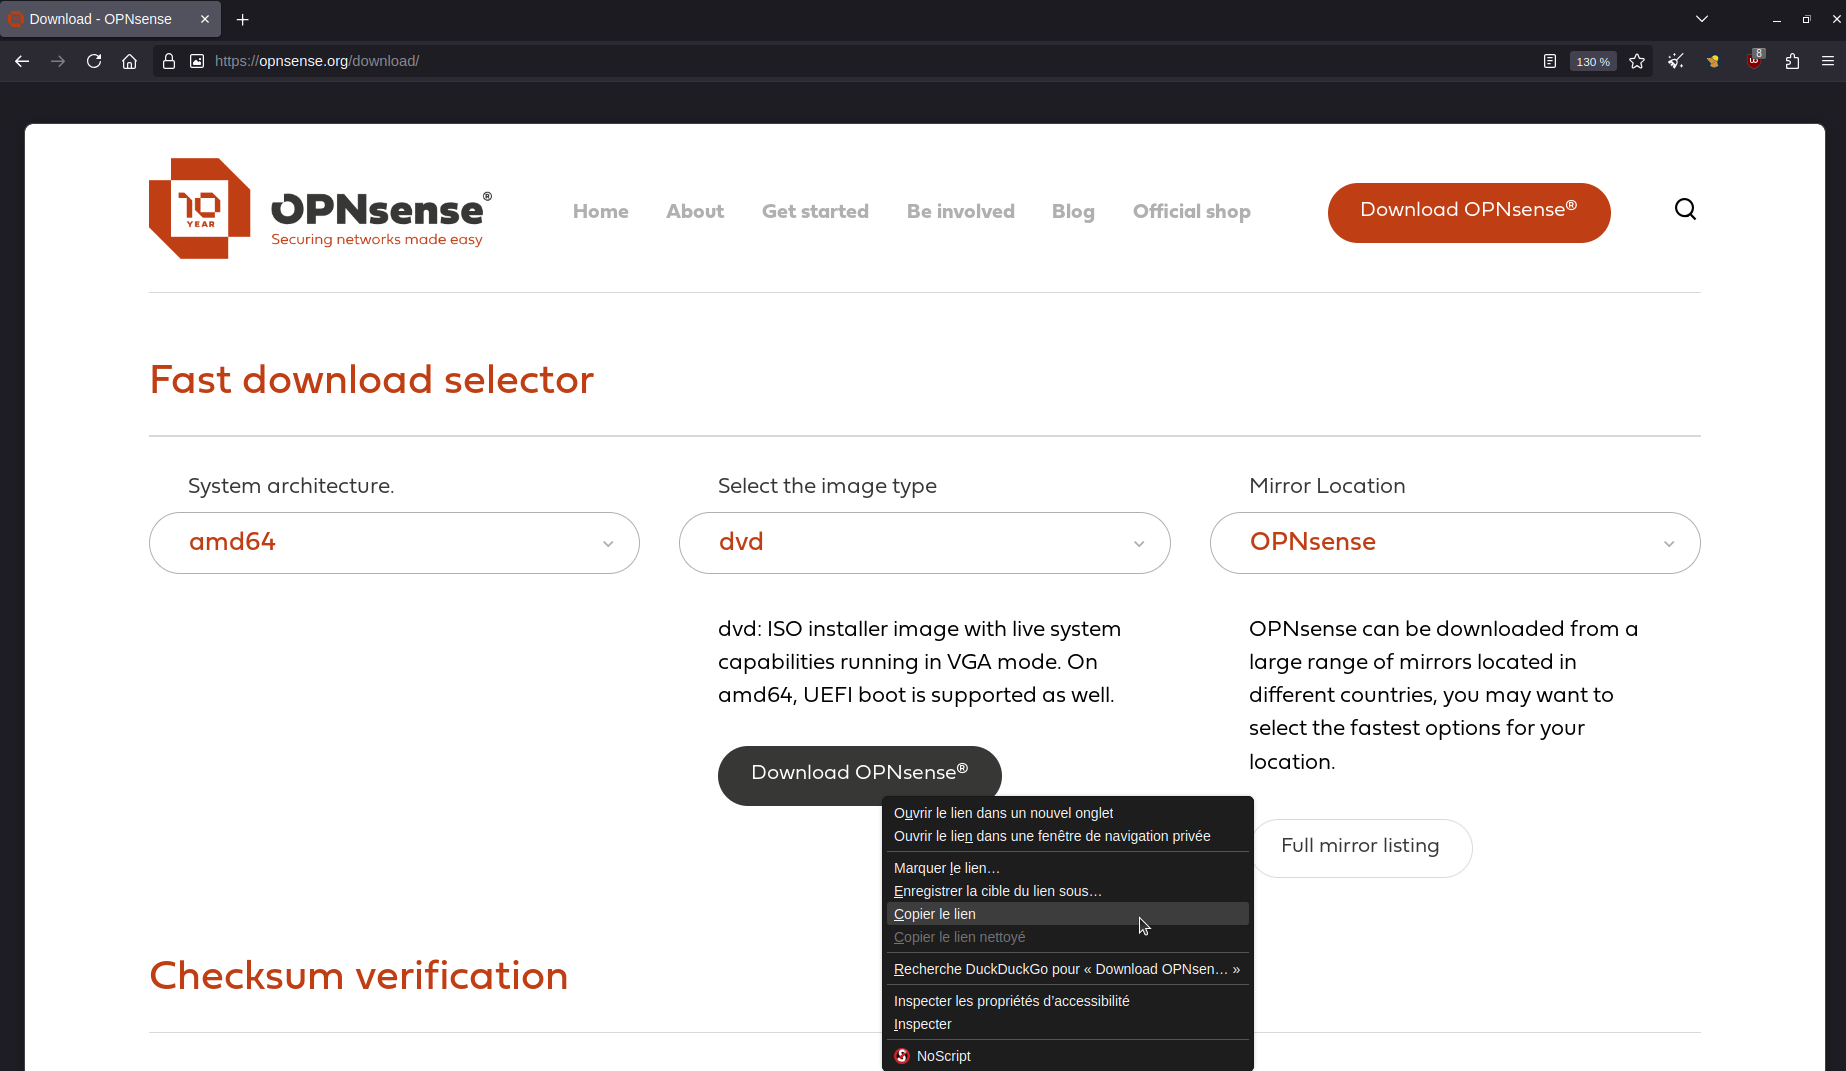Viewport: 1846px width, 1071px height.
Task: Open the Get started nav link
Action: (815, 211)
